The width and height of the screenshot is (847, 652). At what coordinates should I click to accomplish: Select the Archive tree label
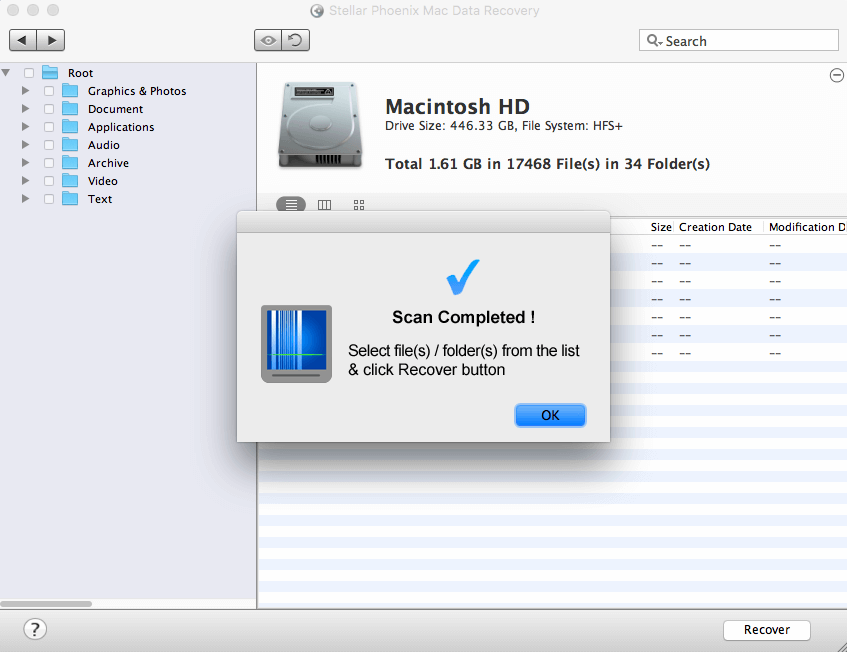click(x=108, y=163)
